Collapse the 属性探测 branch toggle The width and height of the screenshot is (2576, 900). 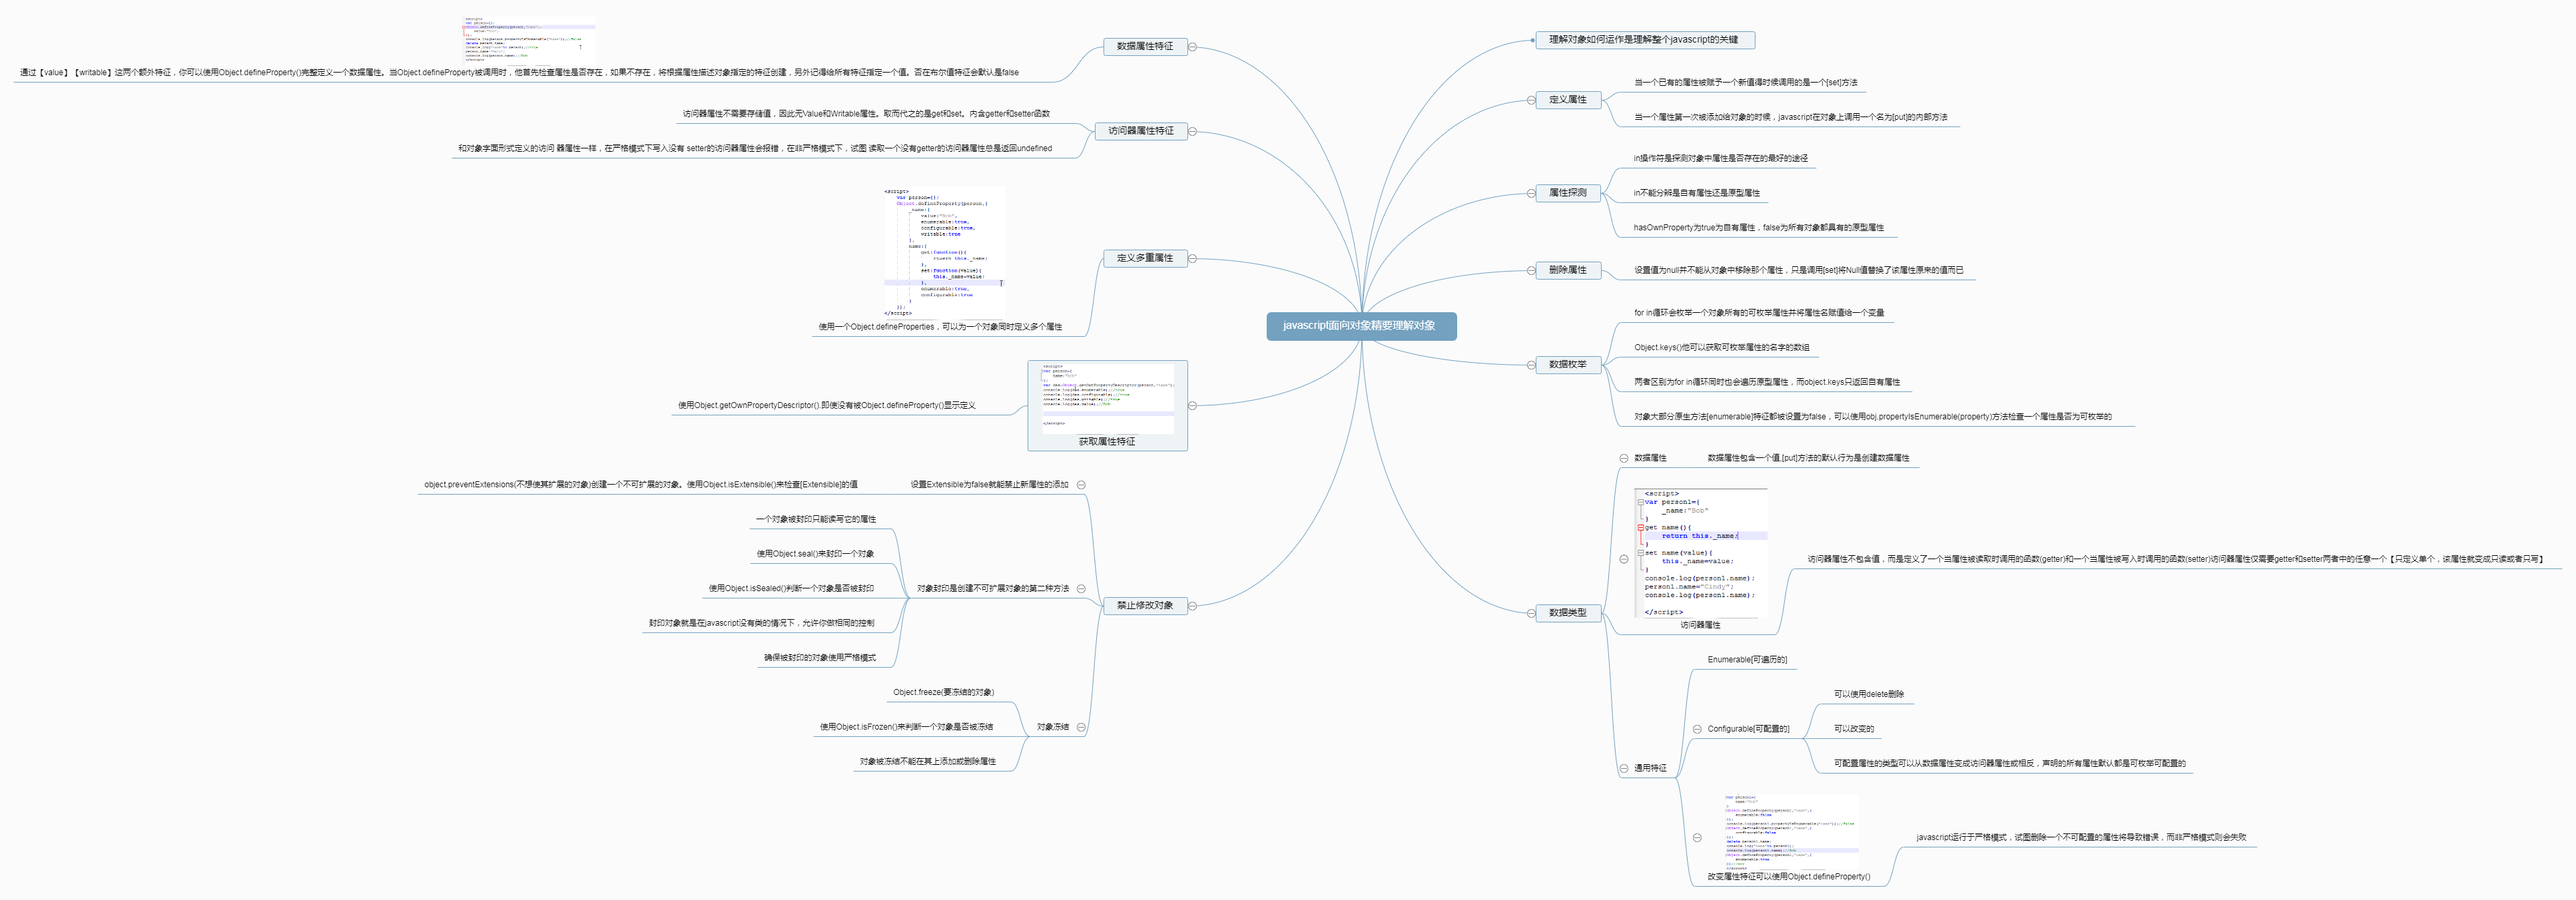point(1531,193)
